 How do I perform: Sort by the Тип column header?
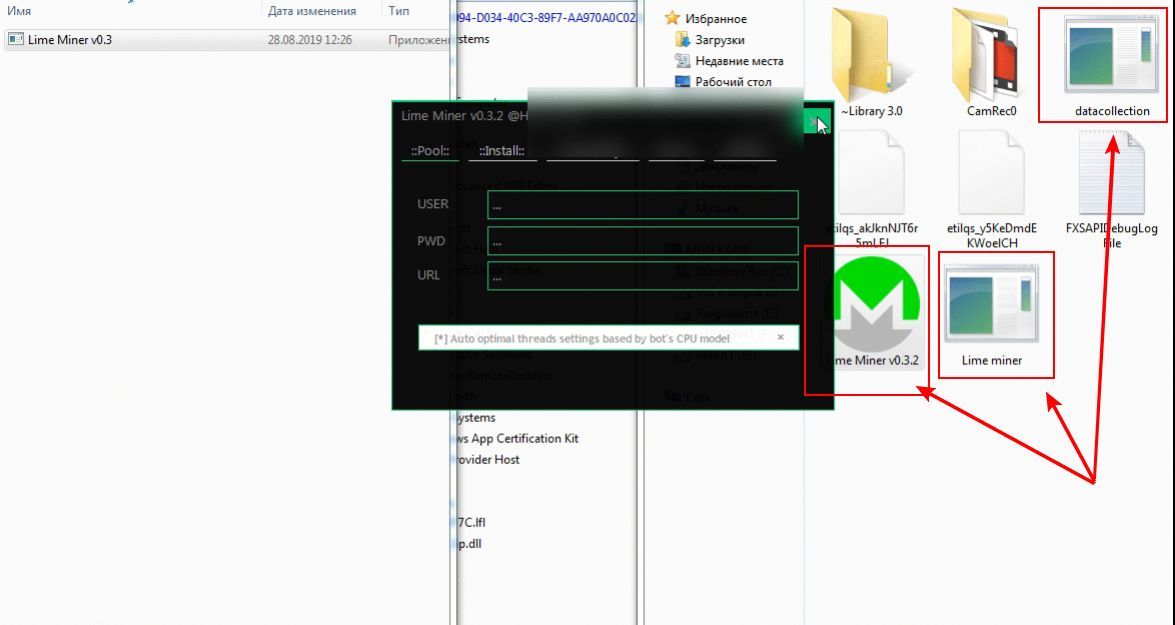point(399,11)
